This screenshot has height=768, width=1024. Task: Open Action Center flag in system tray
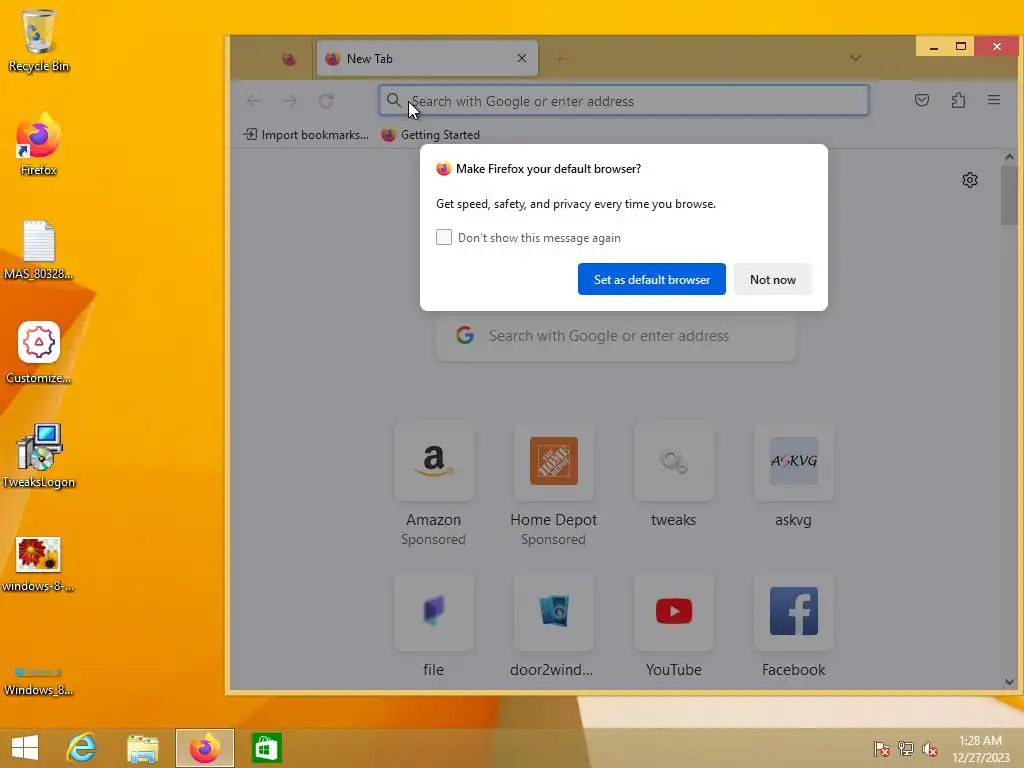[882, 749]
